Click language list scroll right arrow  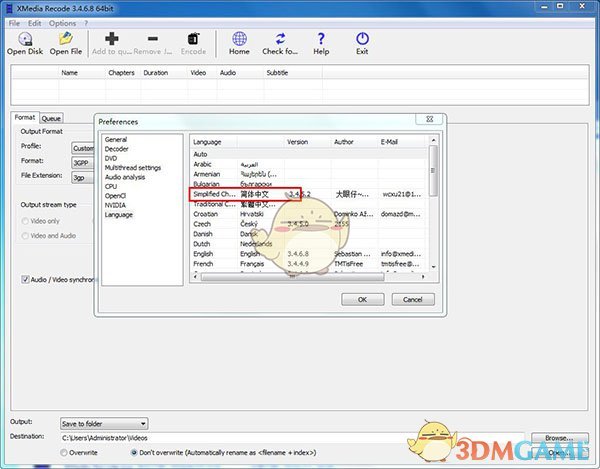[x=423, y=277]
